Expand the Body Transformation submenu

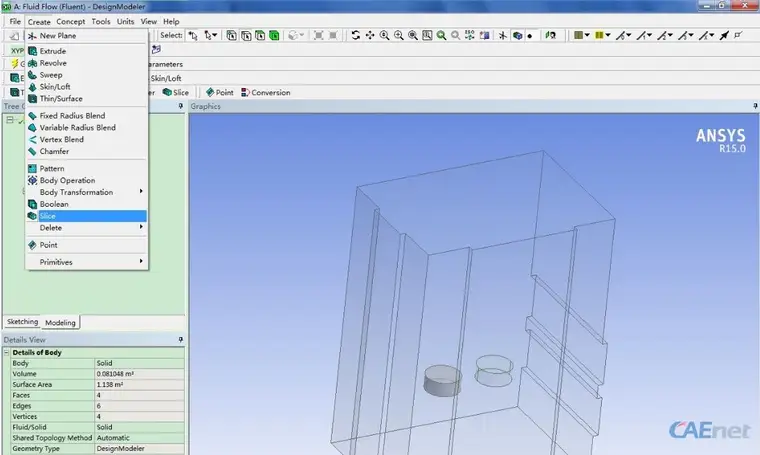coord(87,192)
